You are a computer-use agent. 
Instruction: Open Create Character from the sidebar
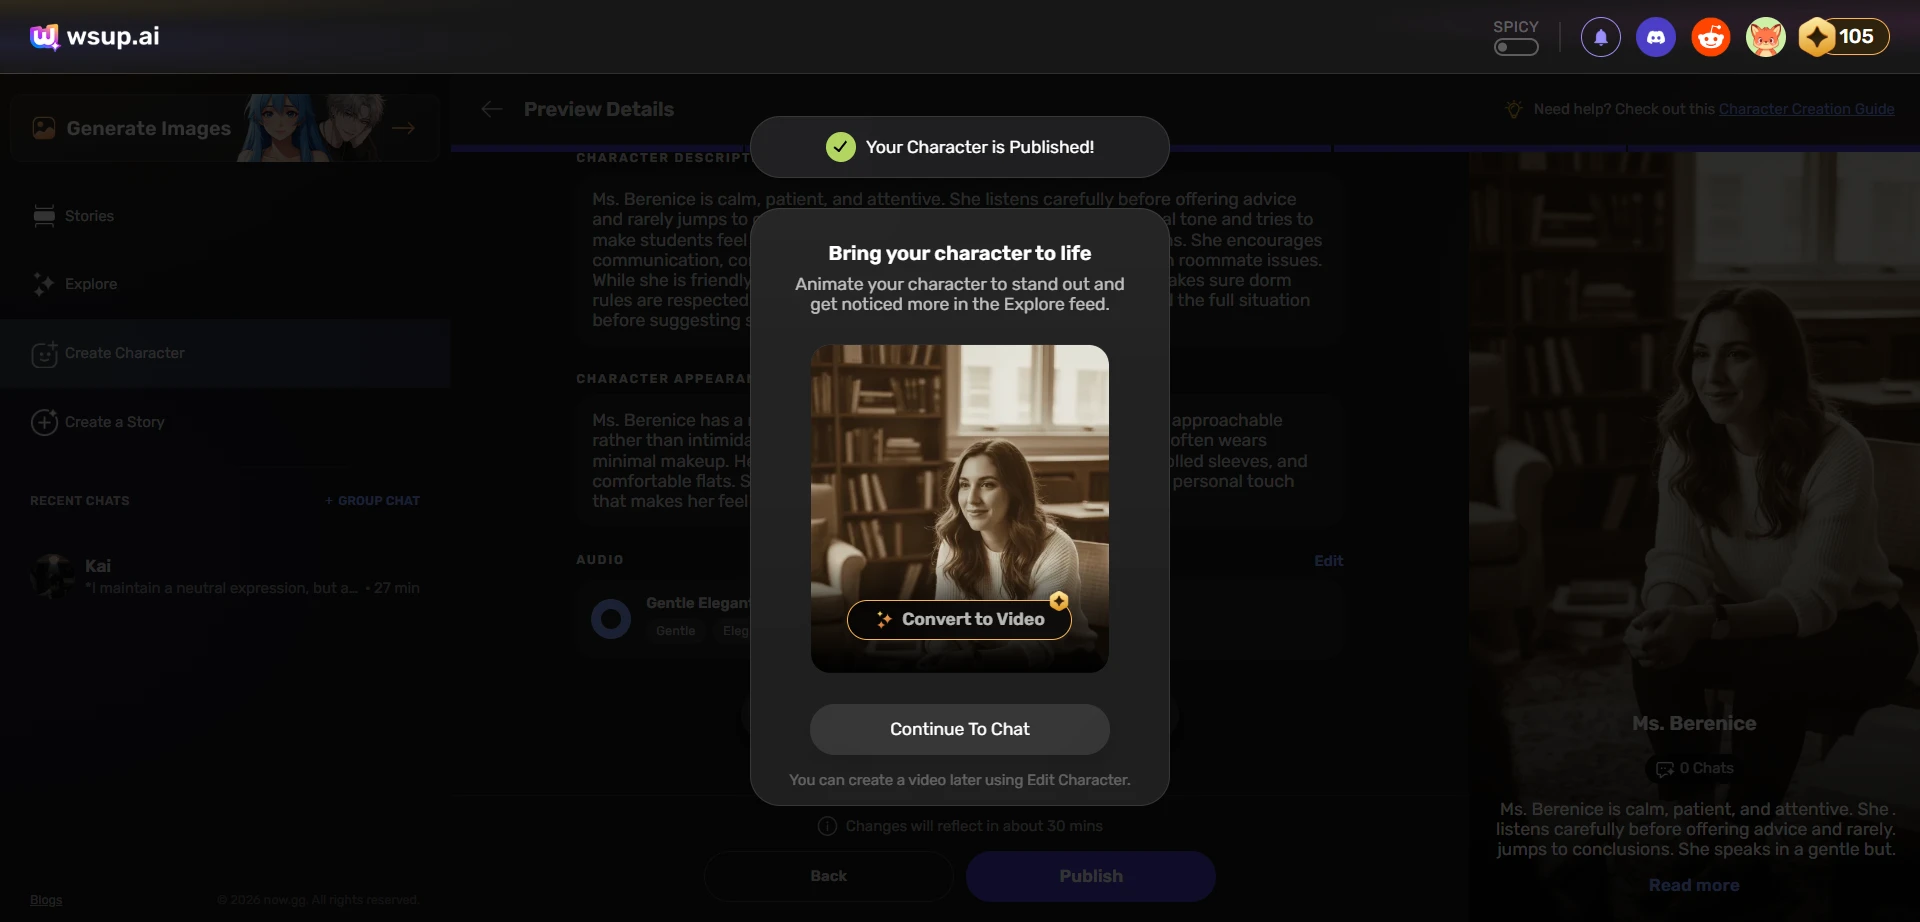44,353
